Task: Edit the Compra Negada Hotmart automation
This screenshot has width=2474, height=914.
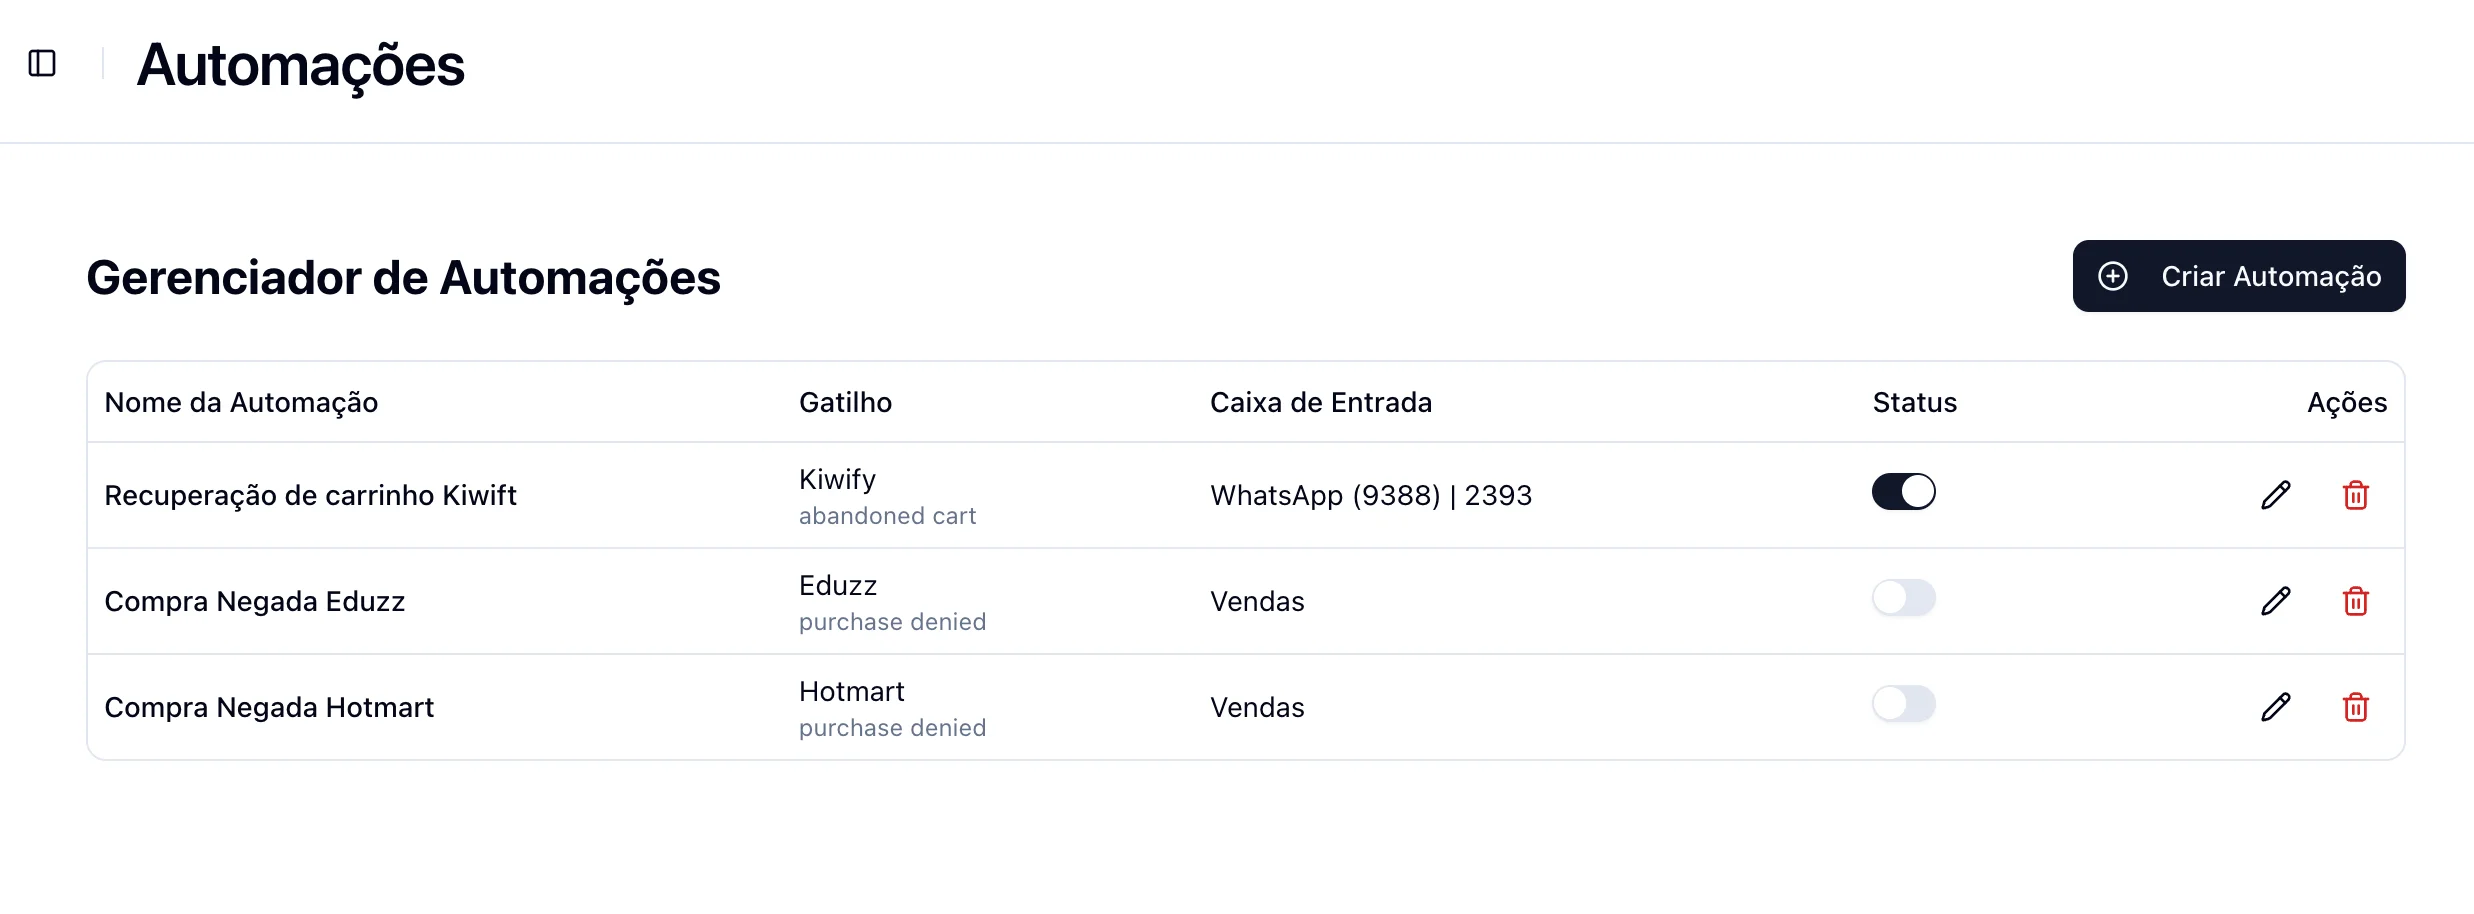Action: click(2276, 707)
